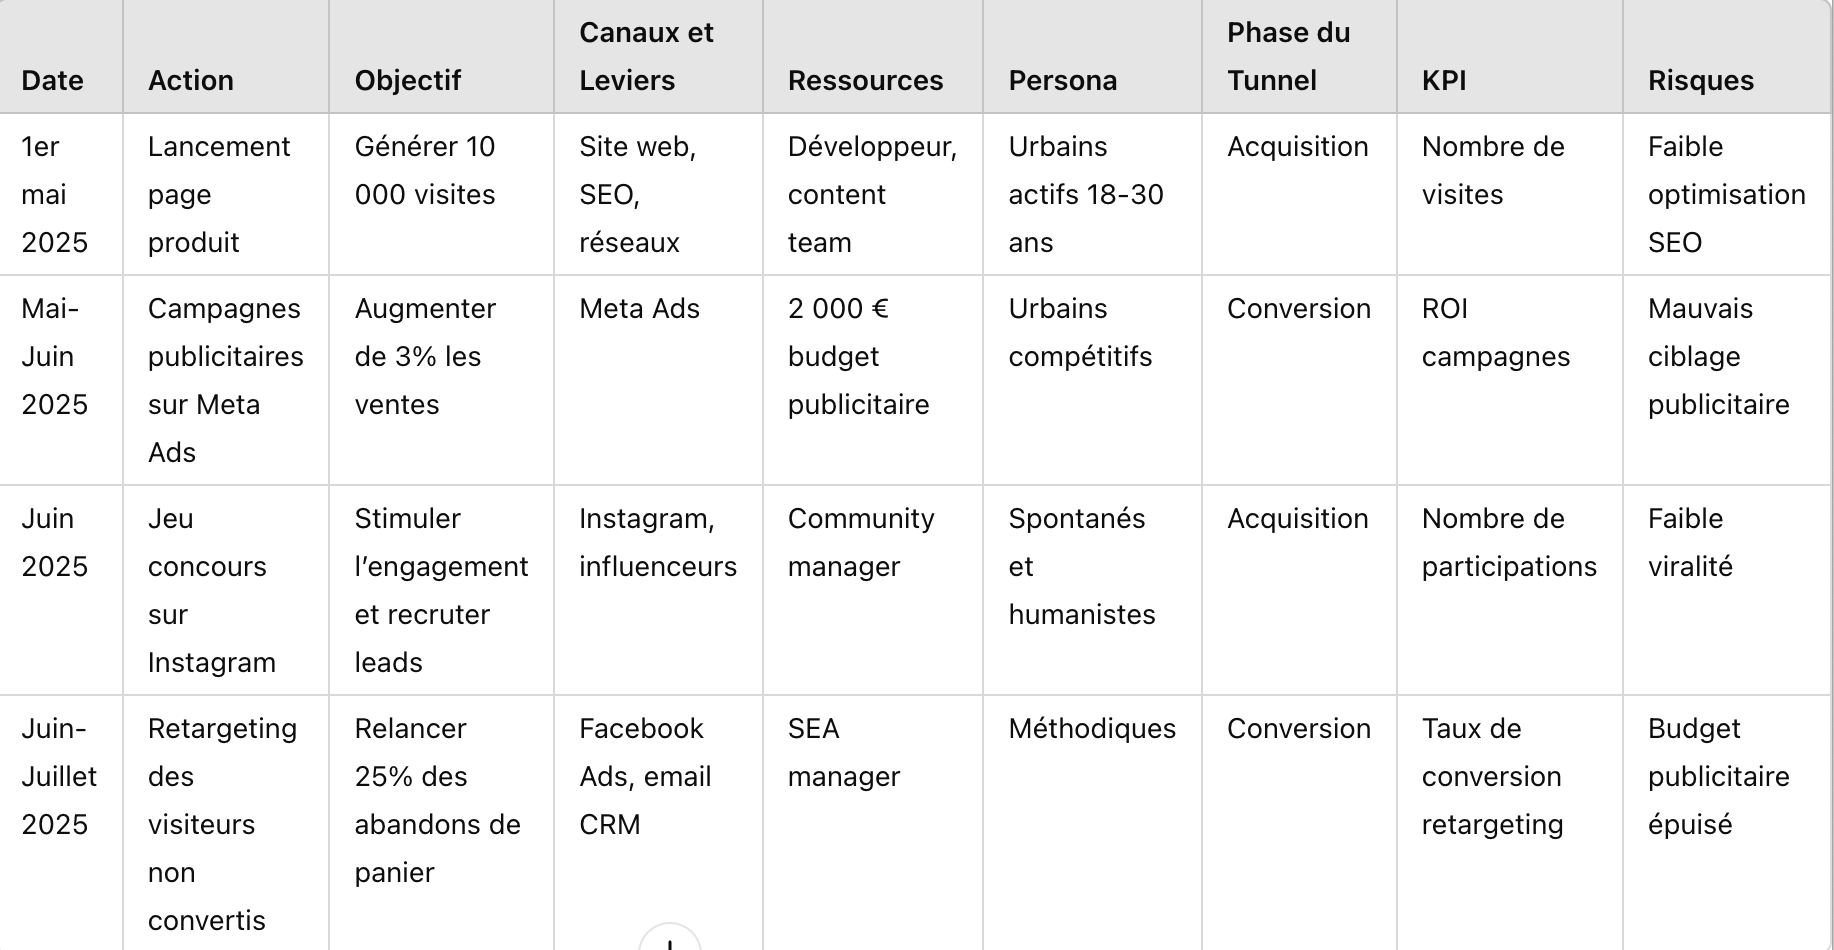Click the Date column header
Screen dimensions: 1834x950
point(53,80)
